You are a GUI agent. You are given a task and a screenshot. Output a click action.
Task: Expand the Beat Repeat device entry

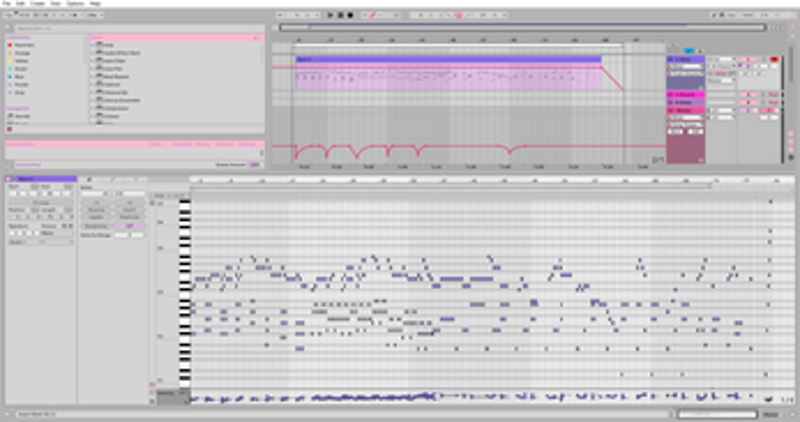point(94,76)
